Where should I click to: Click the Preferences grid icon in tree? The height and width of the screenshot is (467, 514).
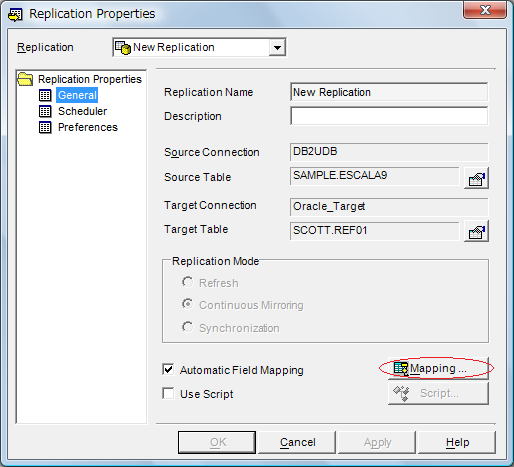point(45,127)
